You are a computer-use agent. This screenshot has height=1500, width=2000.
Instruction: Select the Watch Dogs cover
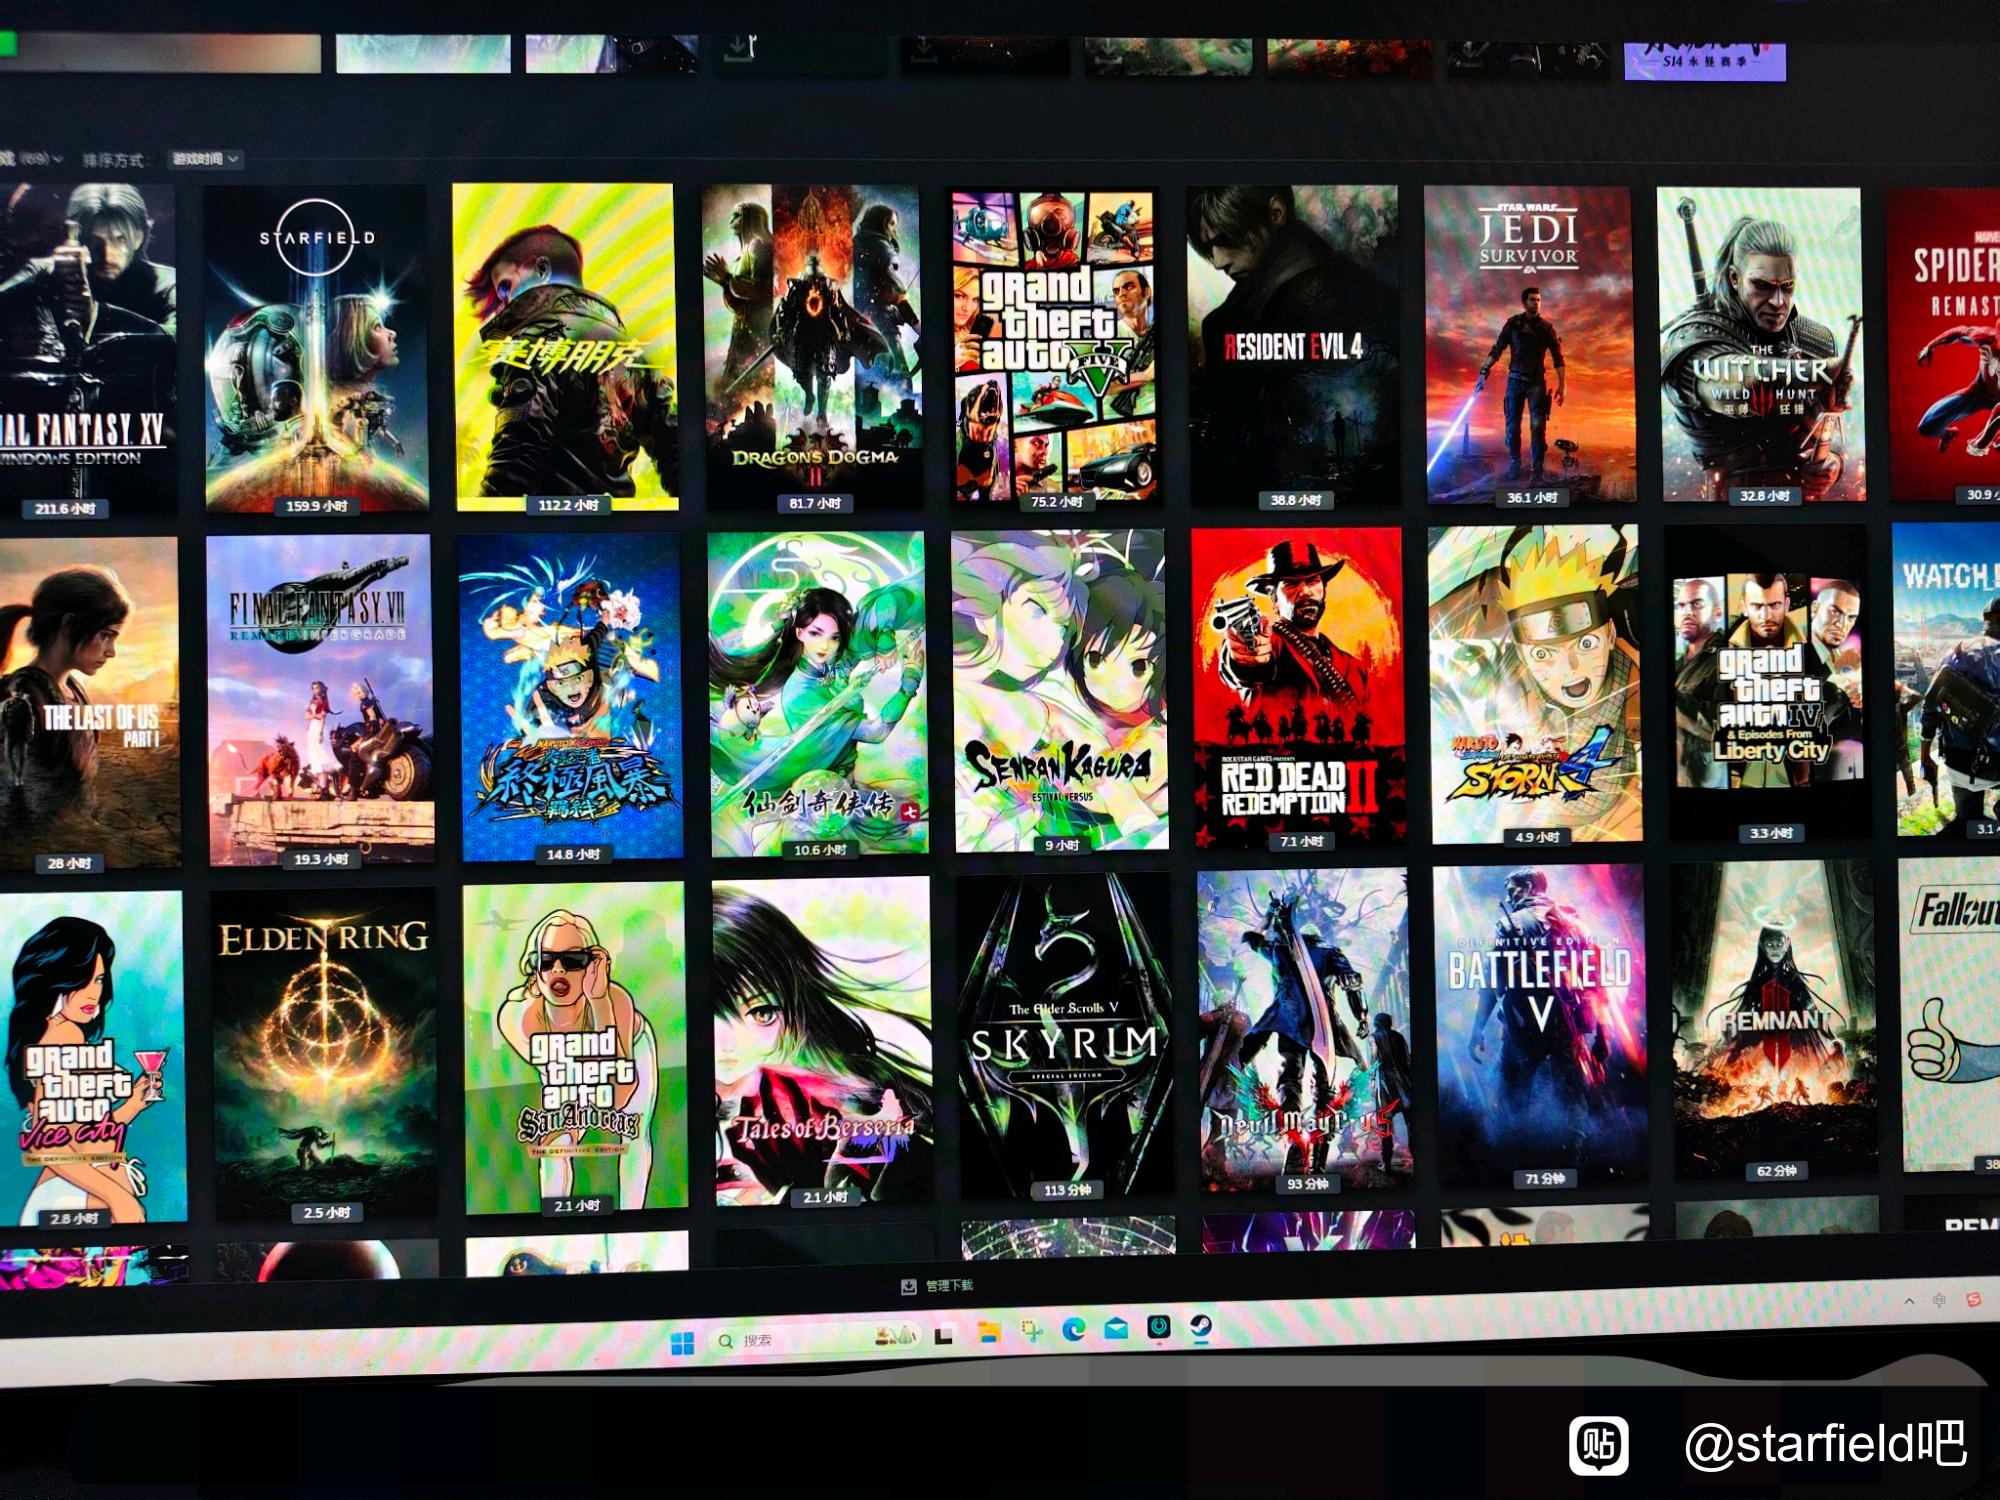pos(1948,680)
